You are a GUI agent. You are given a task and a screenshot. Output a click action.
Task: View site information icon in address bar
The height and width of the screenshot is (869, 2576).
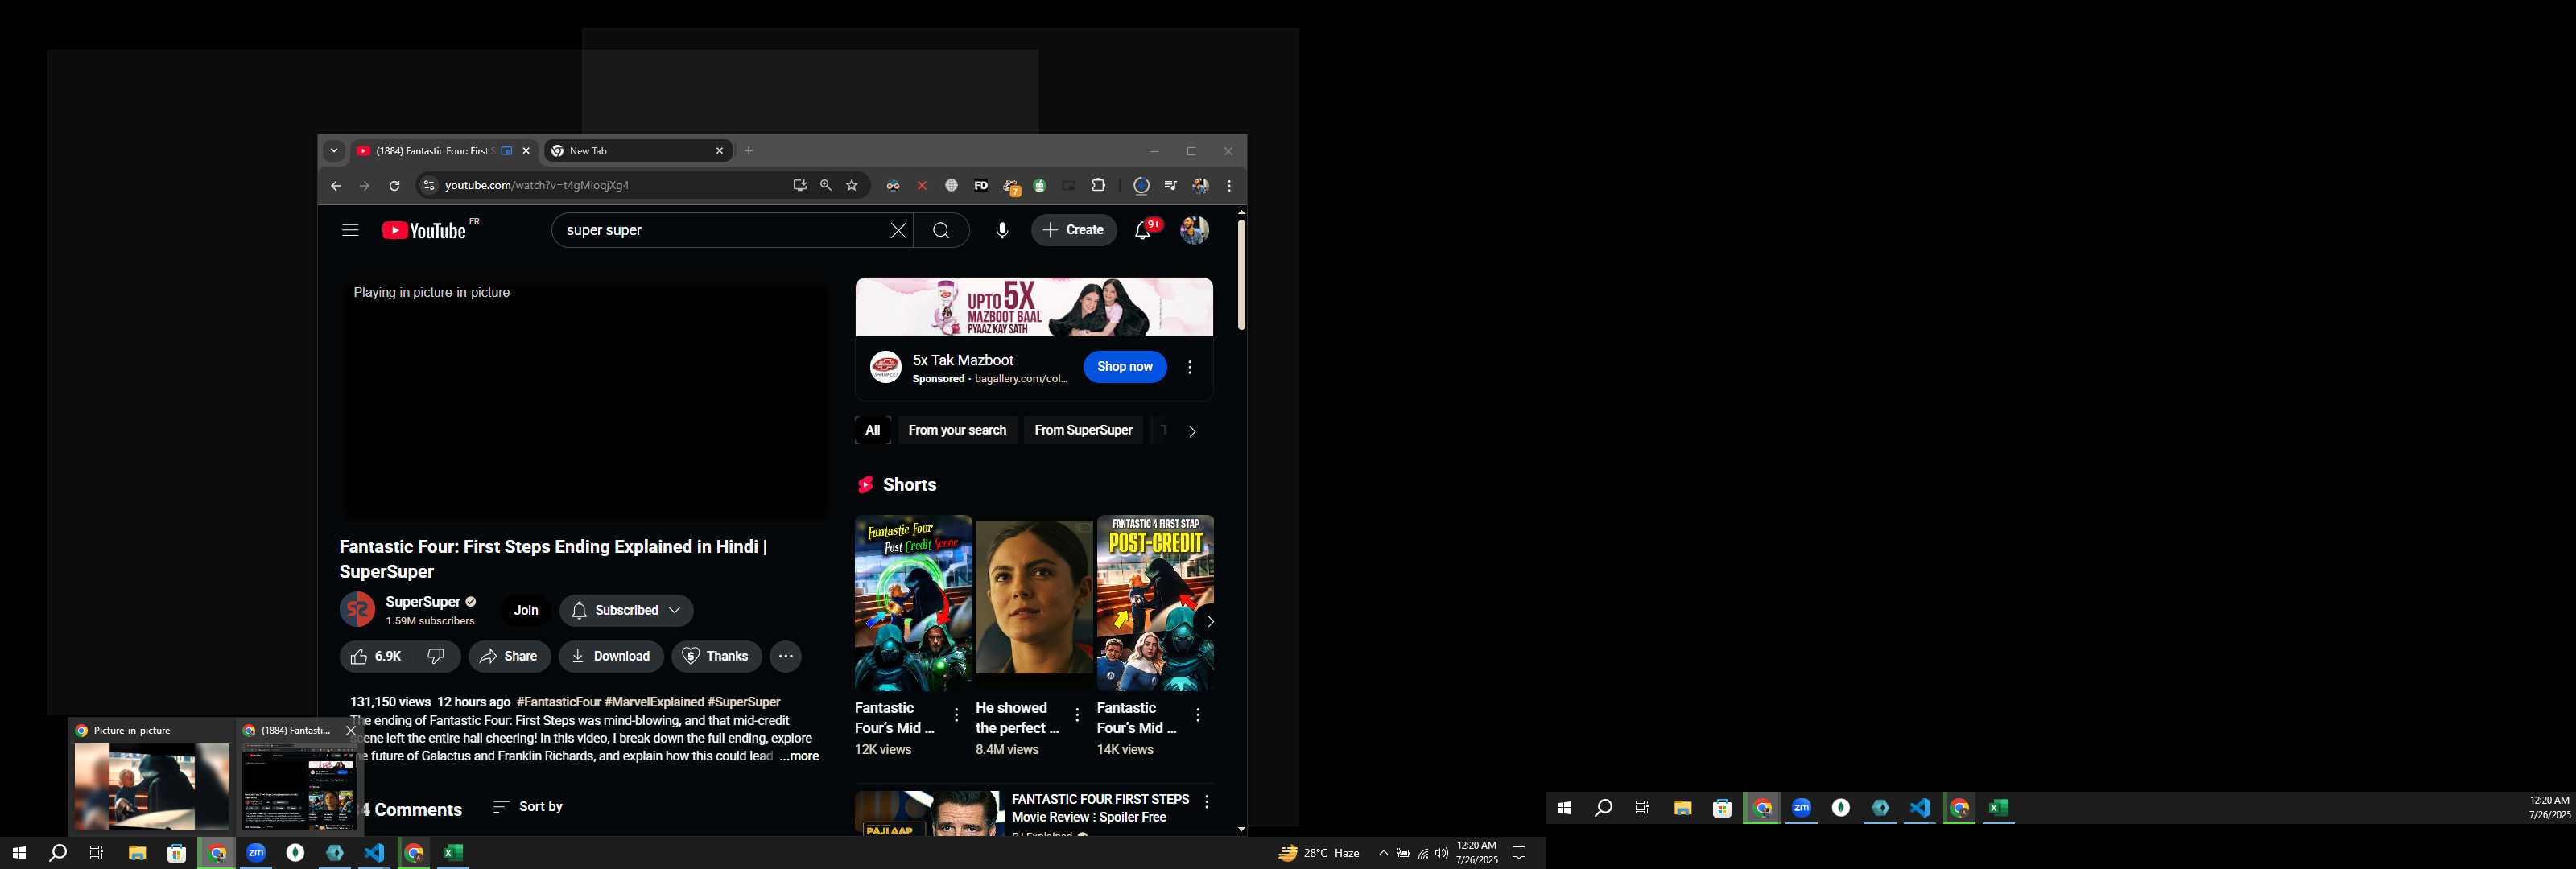[428, 185]
